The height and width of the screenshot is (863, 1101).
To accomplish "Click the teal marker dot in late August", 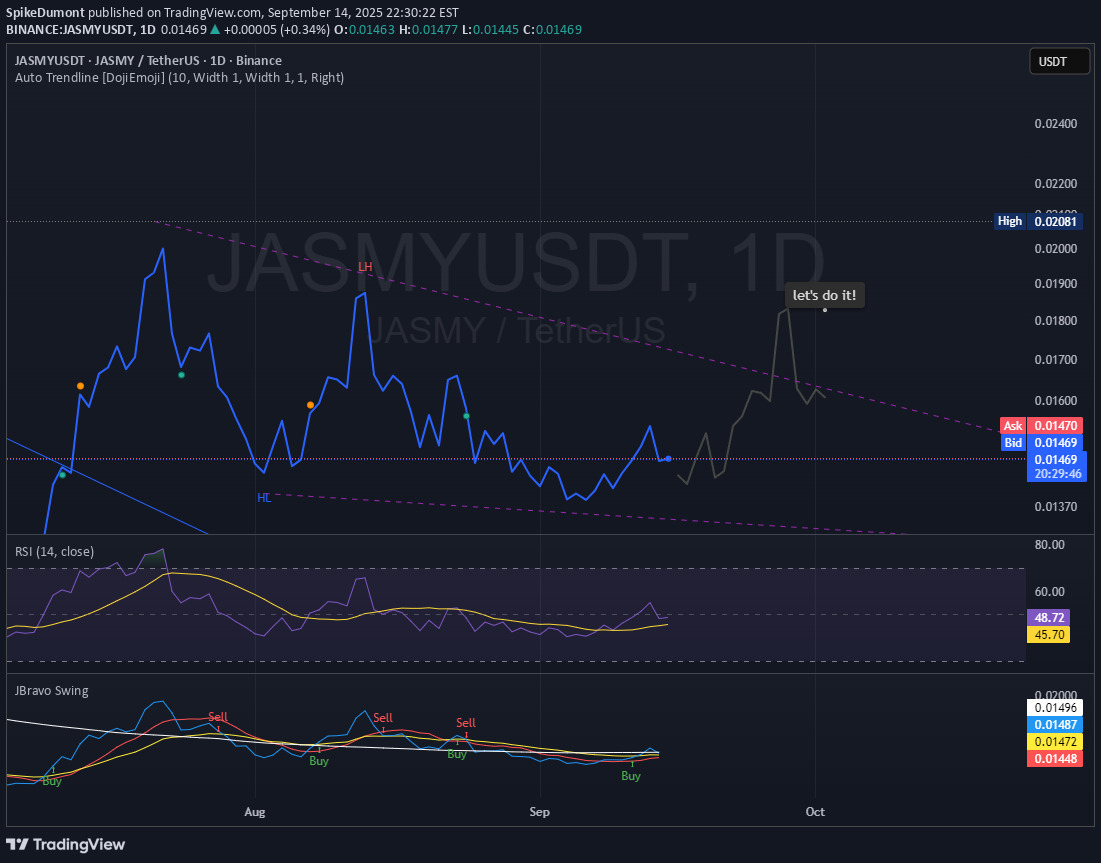I will (466, 416).
